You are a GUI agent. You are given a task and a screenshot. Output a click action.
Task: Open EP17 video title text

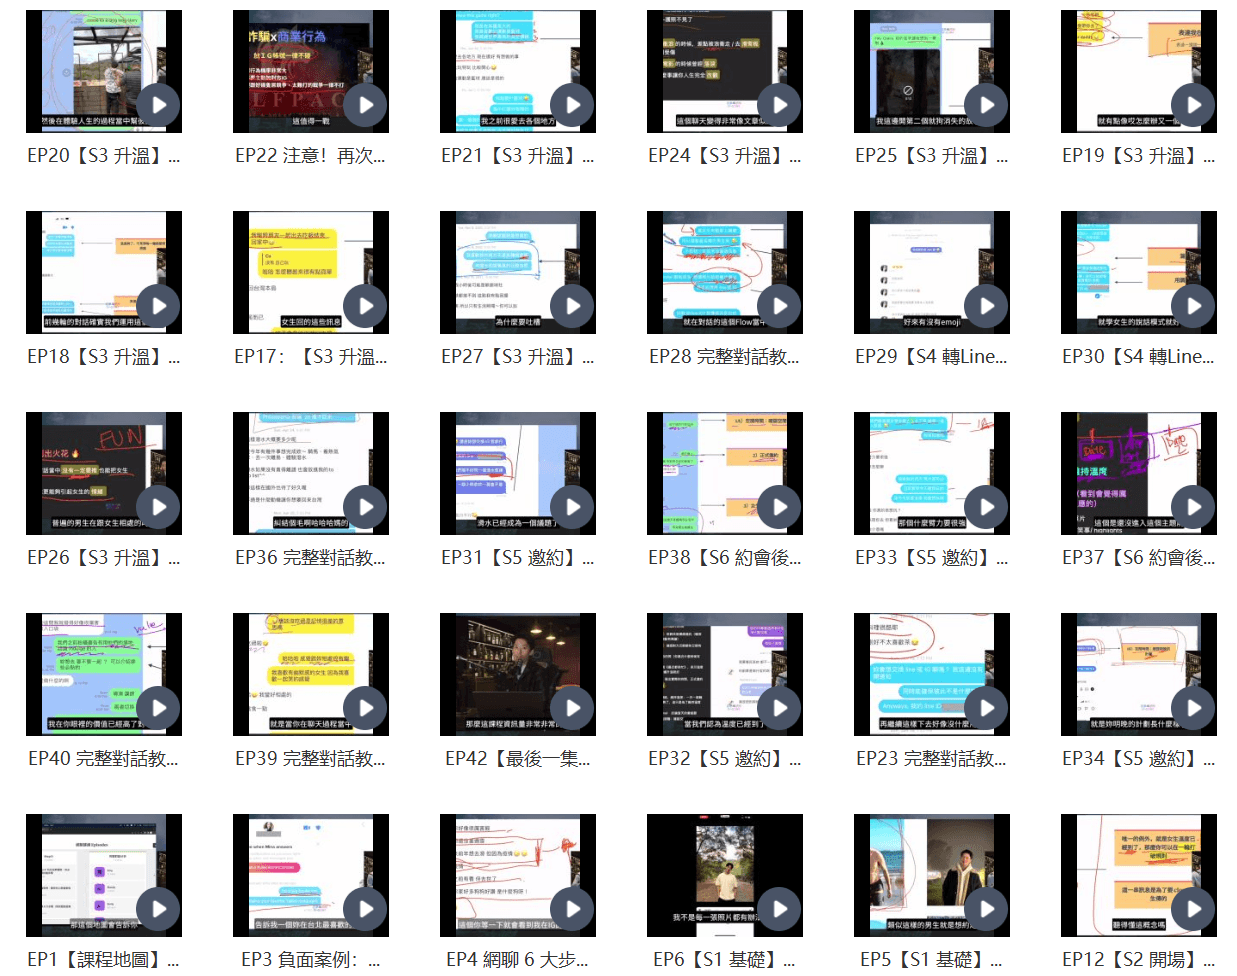[x=310, y=357]
